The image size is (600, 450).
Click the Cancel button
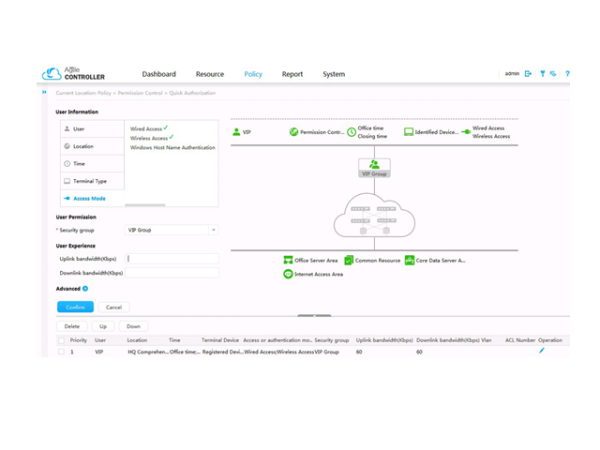pyautogui.click(x=114, y=307)
